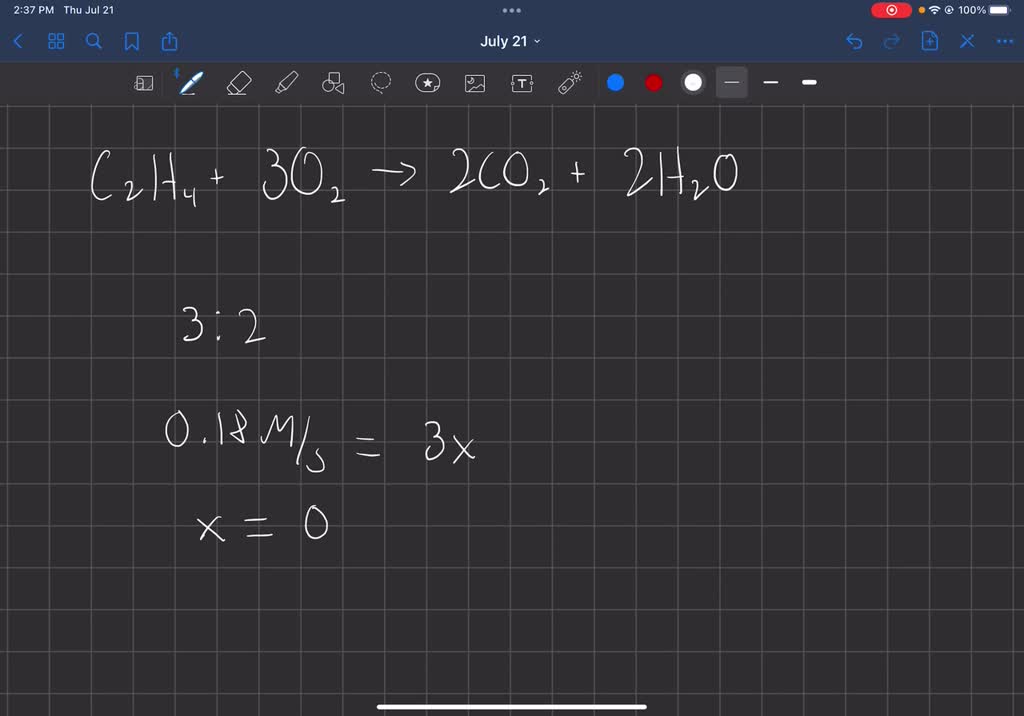The width and height of the screenshot is (1024, 716).
Task: Select the fountain Pen tool
Action: 190,83
